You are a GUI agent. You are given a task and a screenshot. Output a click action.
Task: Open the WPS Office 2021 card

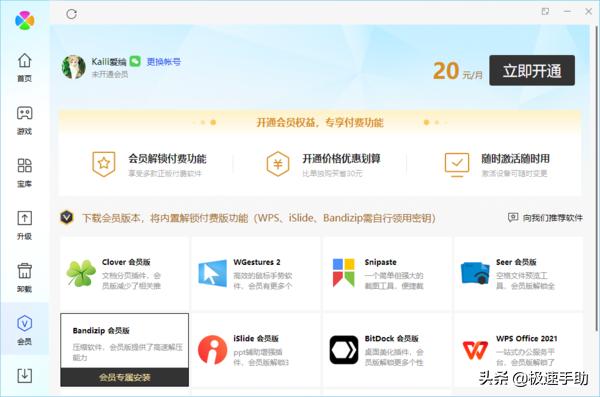[x=518, y=350]
